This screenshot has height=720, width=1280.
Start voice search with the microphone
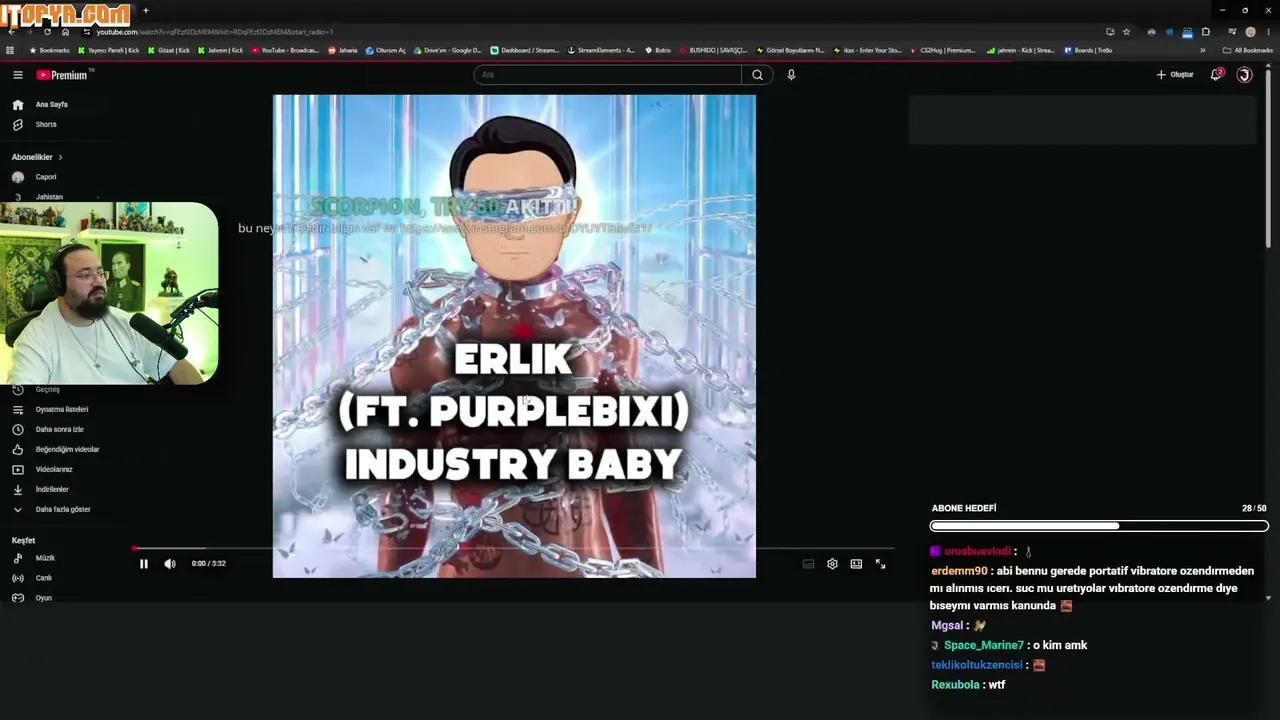coord(791,75)
